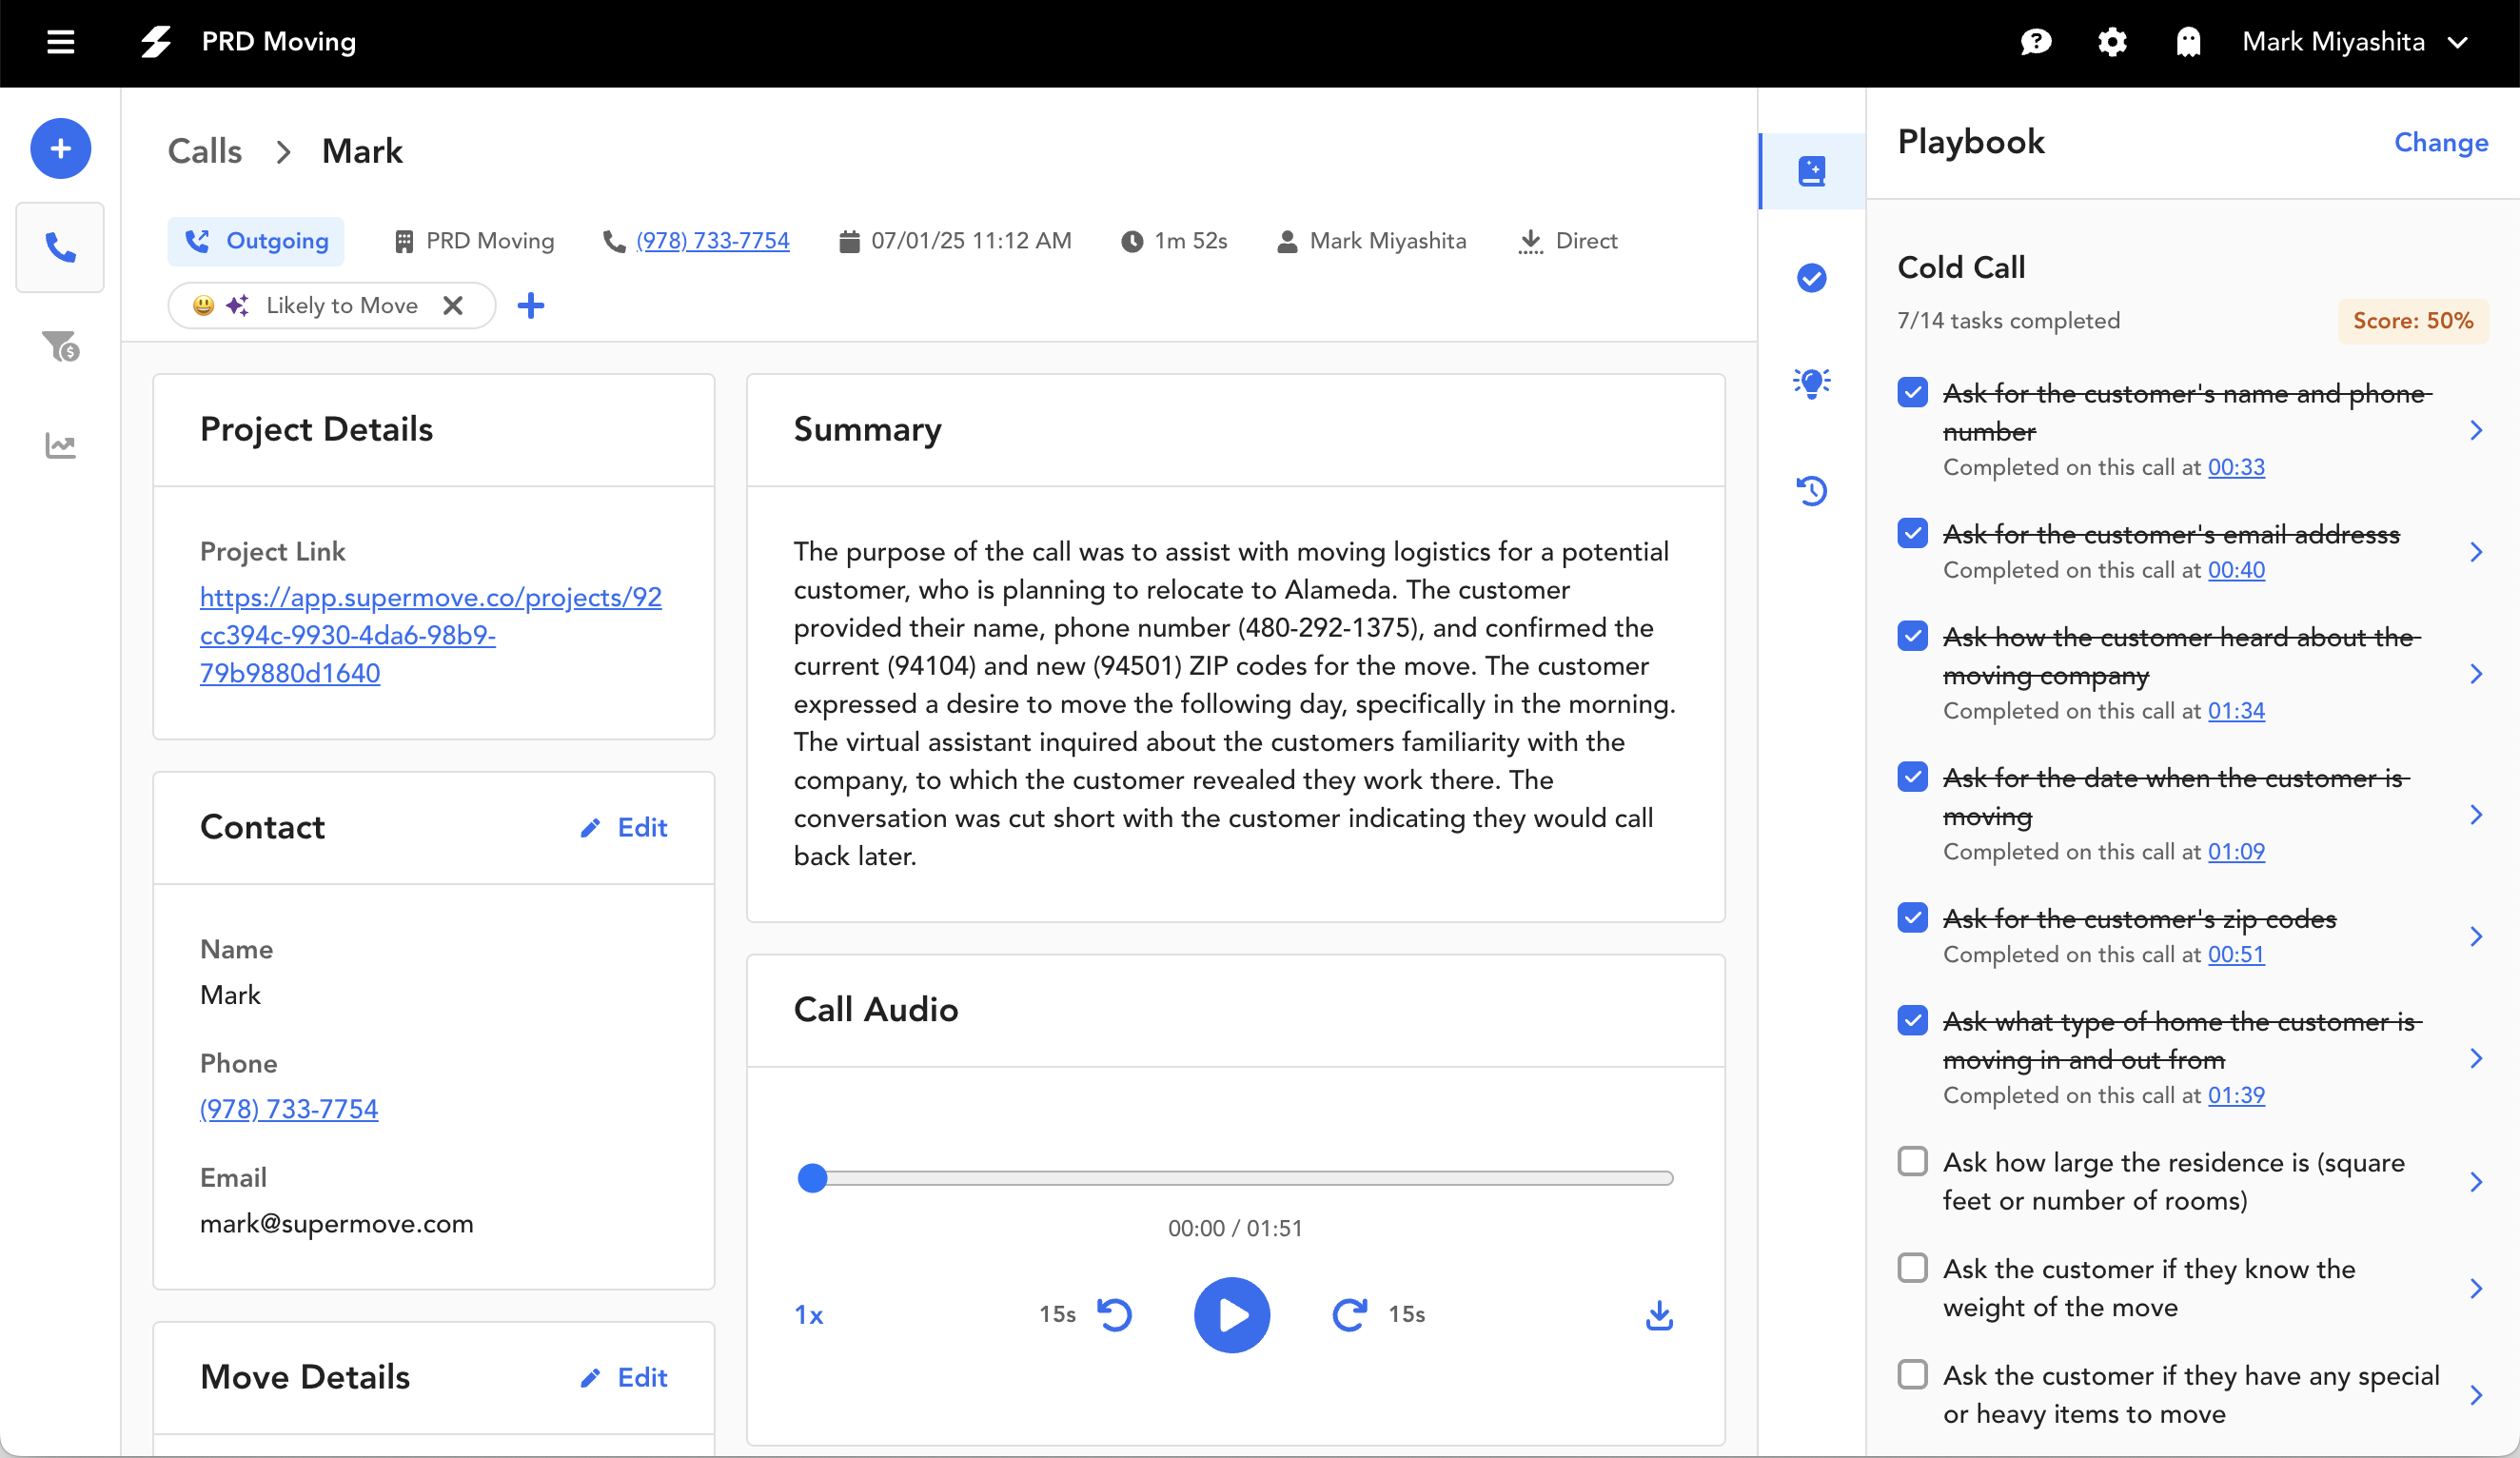
Task: Check the weight of the move task
Action: (1912, 1268)
